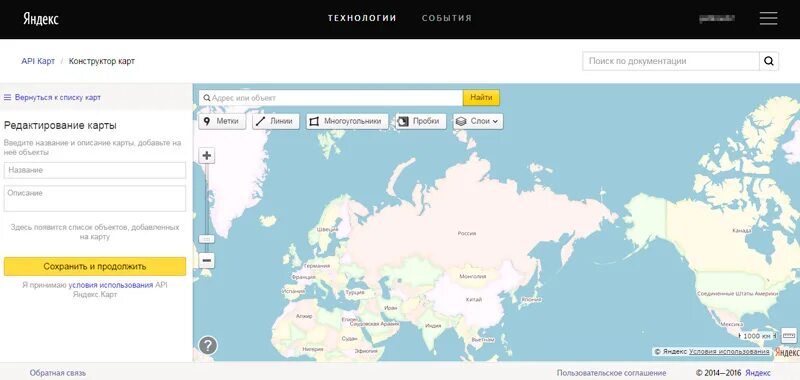Image resolution: width=800 pixels, height=380 pixels.
Task: Click the Германия label on map
Action: click(316, 266)
